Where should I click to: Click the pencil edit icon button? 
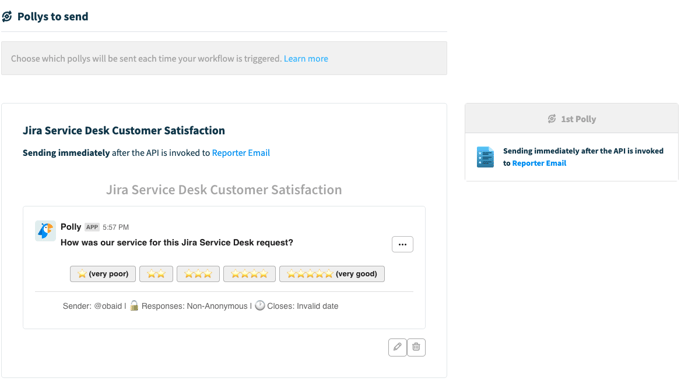coord(397,347)
